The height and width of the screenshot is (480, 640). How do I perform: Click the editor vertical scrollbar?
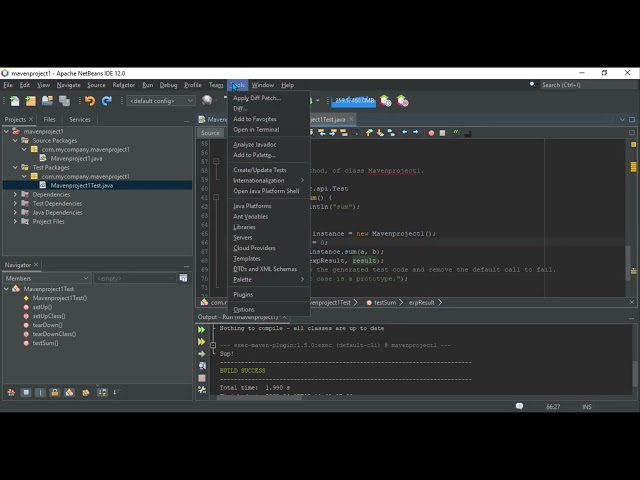click(629, 263)
